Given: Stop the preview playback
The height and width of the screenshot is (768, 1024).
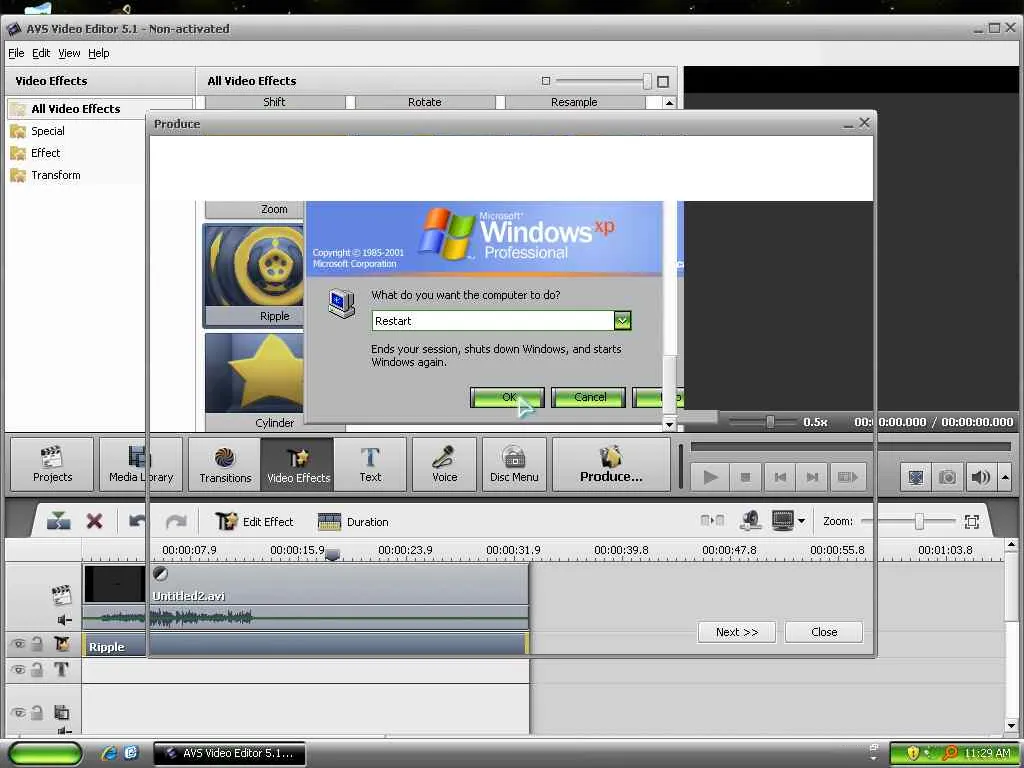Looking at the screenshot, I should pos(745,477).
